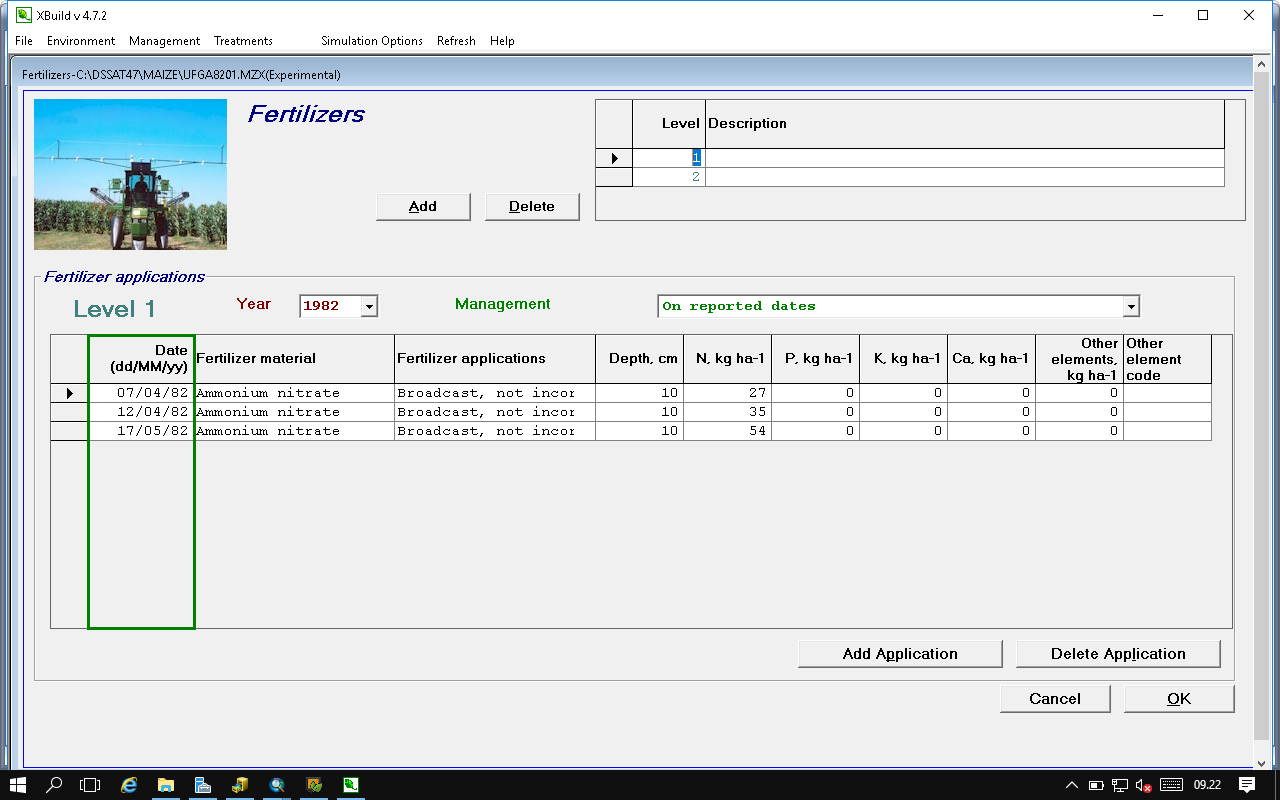Select the 17/05/82 date cell
1280x800 pixels.
142,431
